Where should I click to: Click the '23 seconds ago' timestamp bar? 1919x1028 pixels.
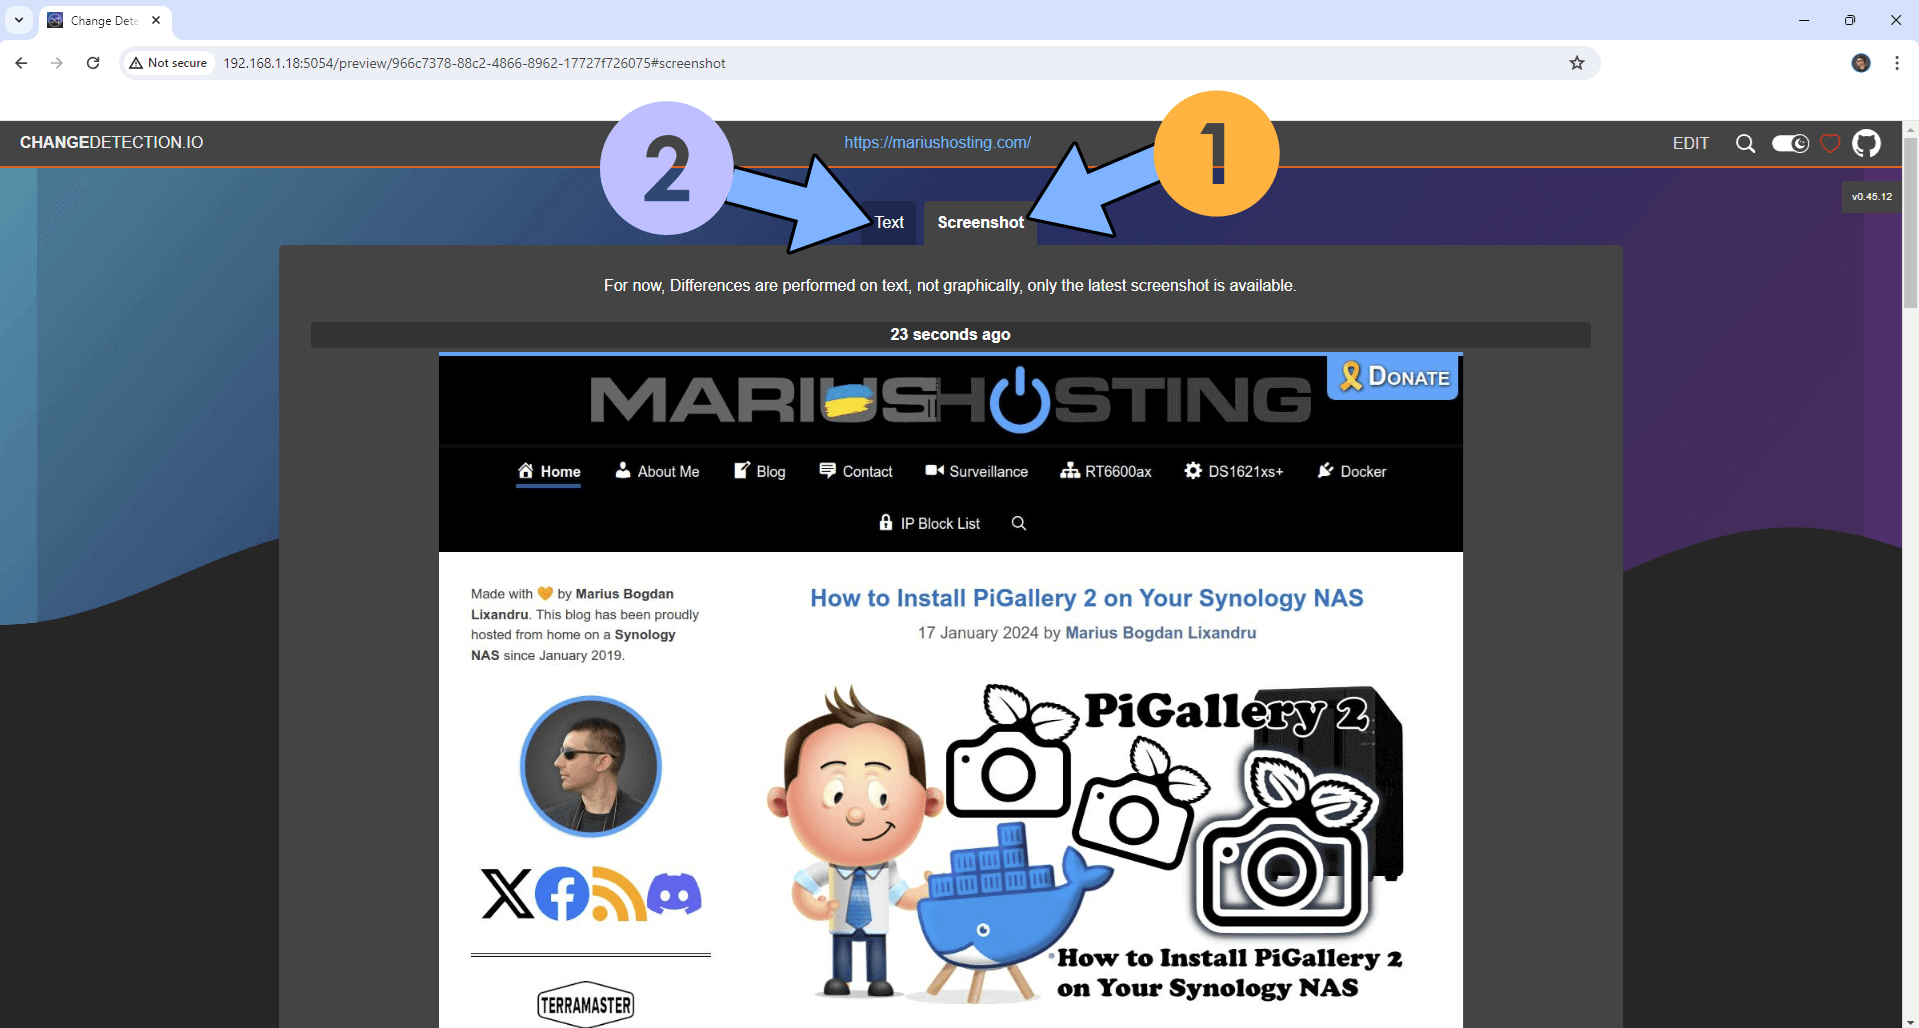click(x=950, y=334)
